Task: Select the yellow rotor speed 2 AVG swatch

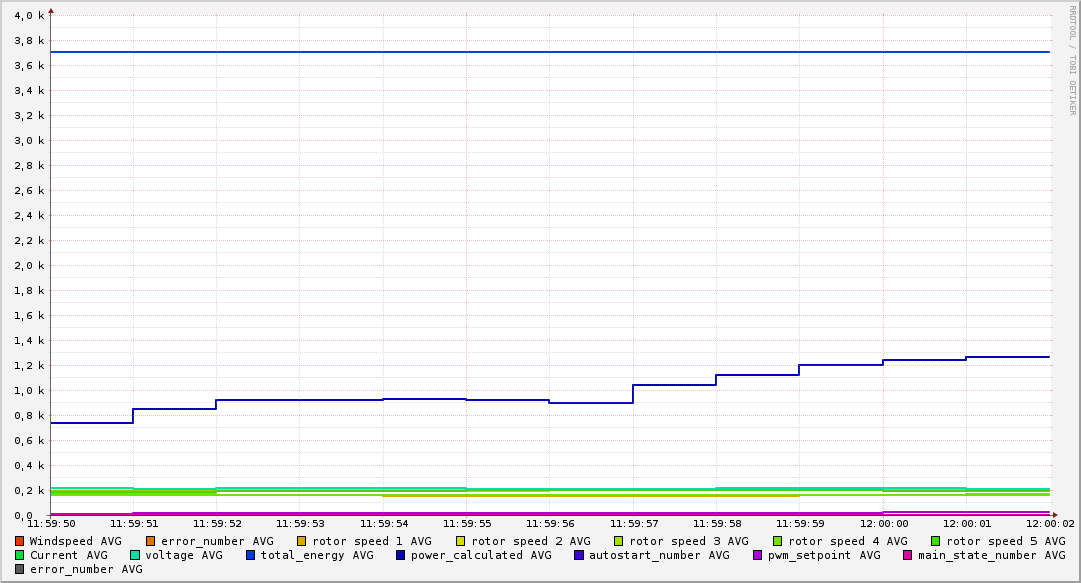Action: (461, 542)
